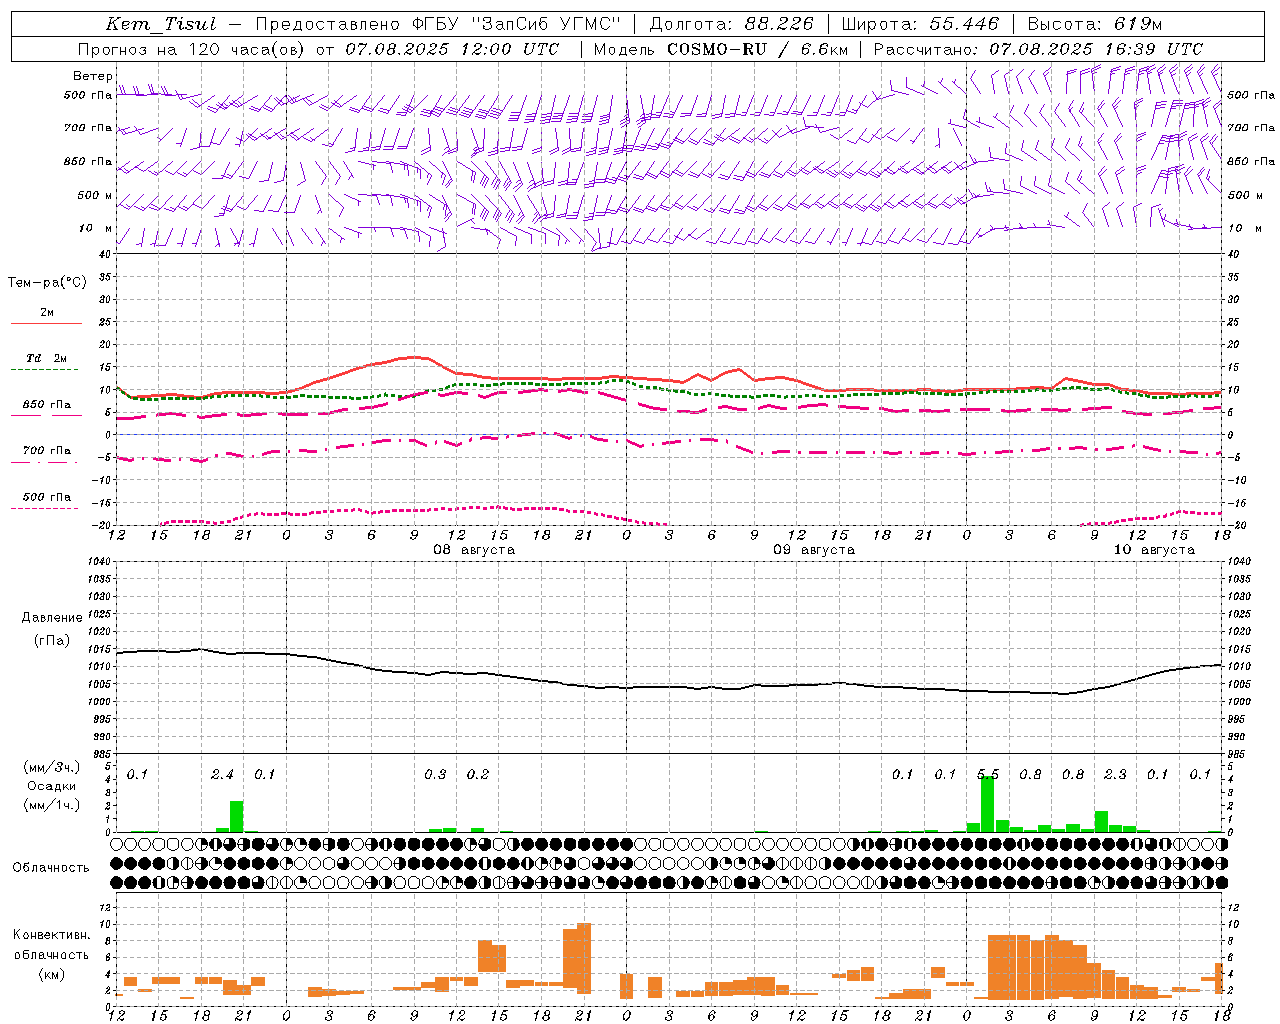Click the Тем-ра(°C) legend title
The width and height of the screenshot is (1280, 1024).
(x=47, y=283)
